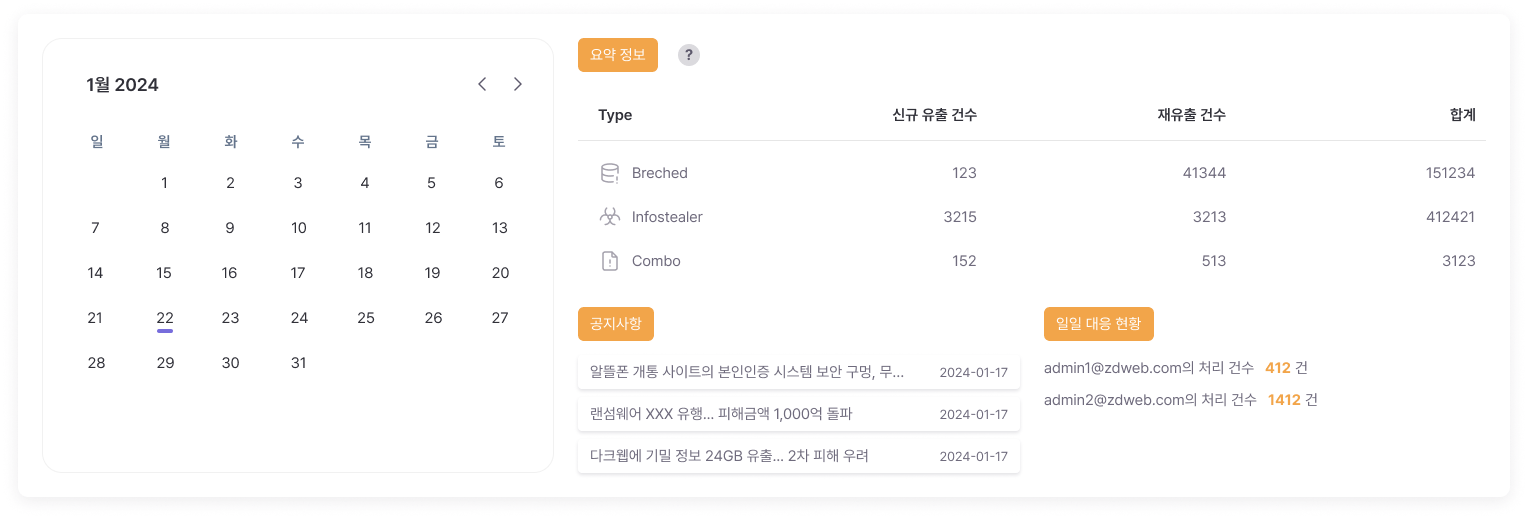The width and height of the screenshot is (1528, 519).
Task: Pick the 17th in the calendar
Action: tap(298, 273)
